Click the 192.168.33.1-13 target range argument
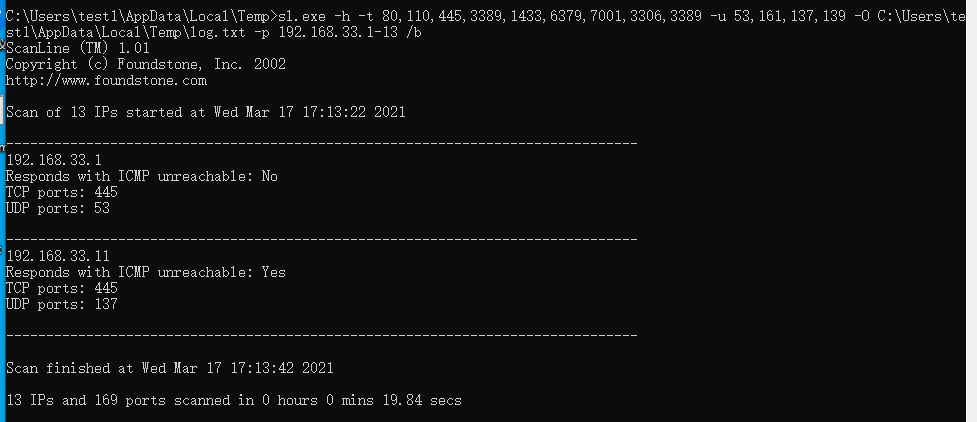This screenshot has width=977, height=422. (x=338, y=32)
